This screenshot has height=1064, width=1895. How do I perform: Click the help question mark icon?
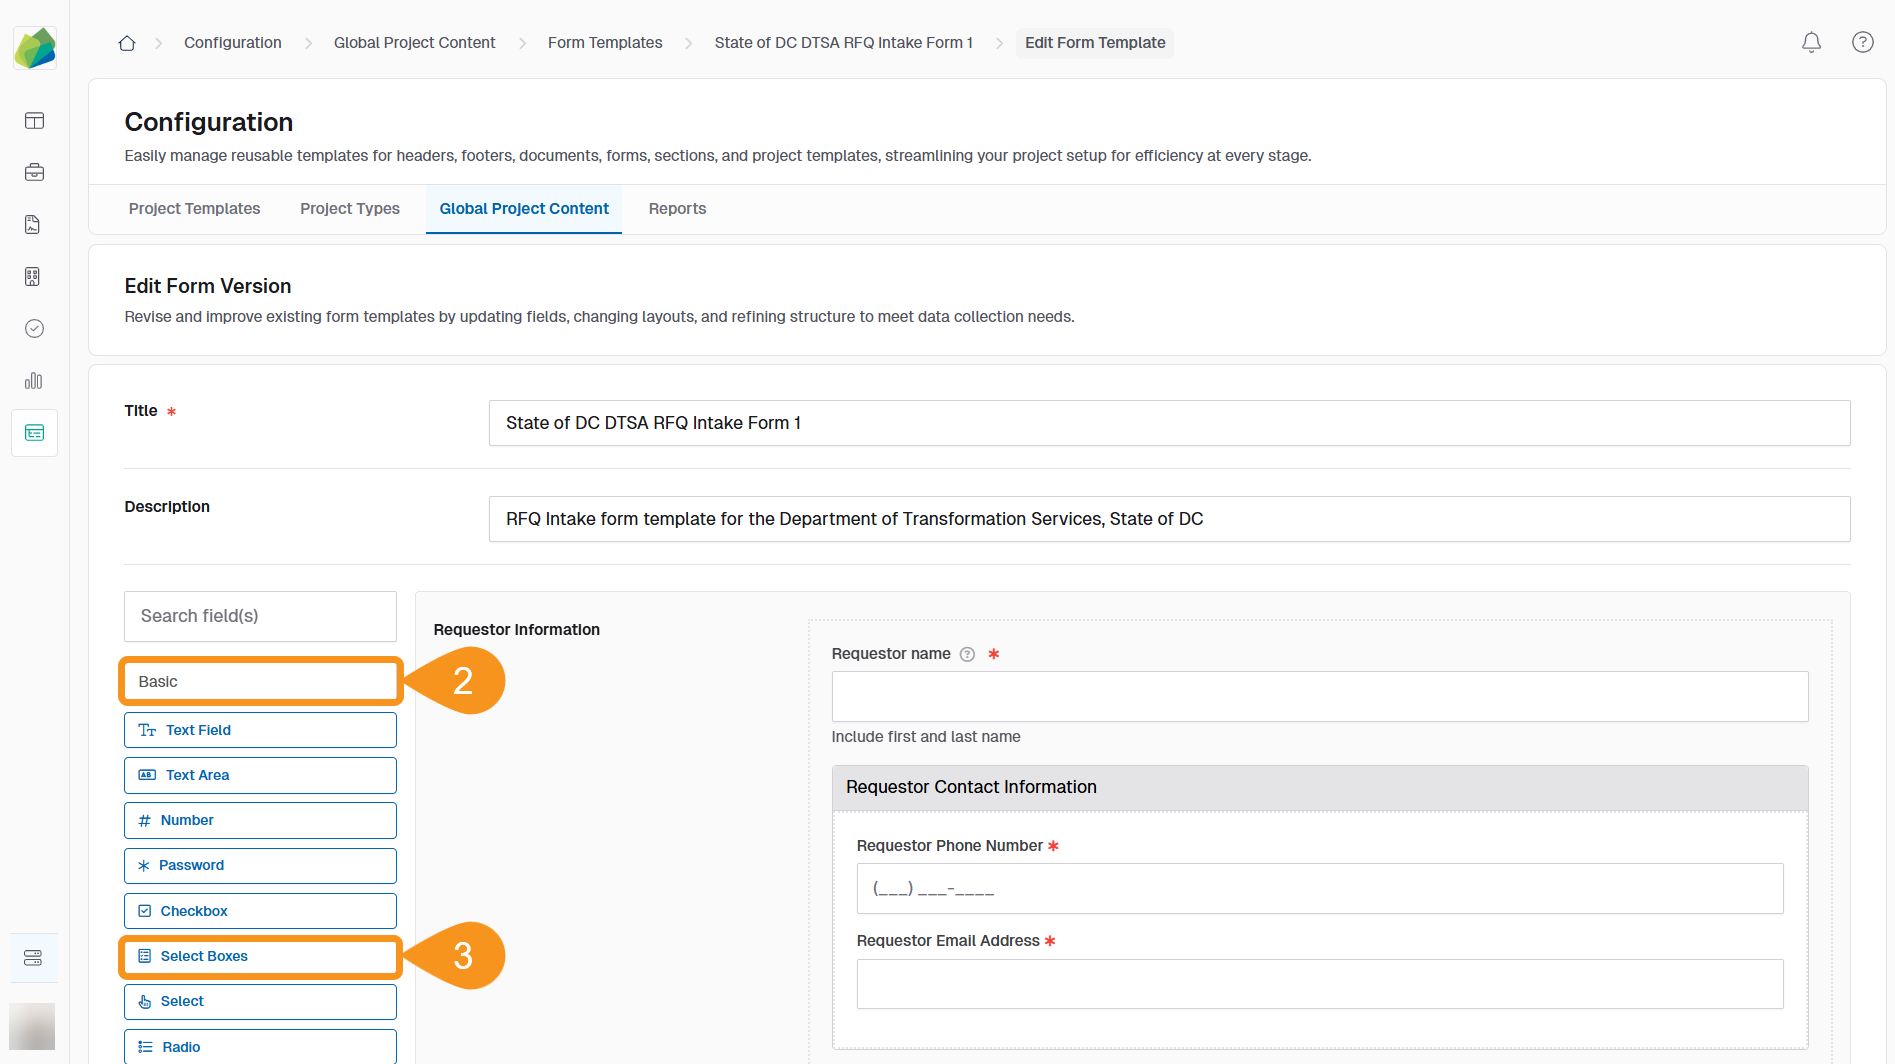click(x=1862, y=42)
